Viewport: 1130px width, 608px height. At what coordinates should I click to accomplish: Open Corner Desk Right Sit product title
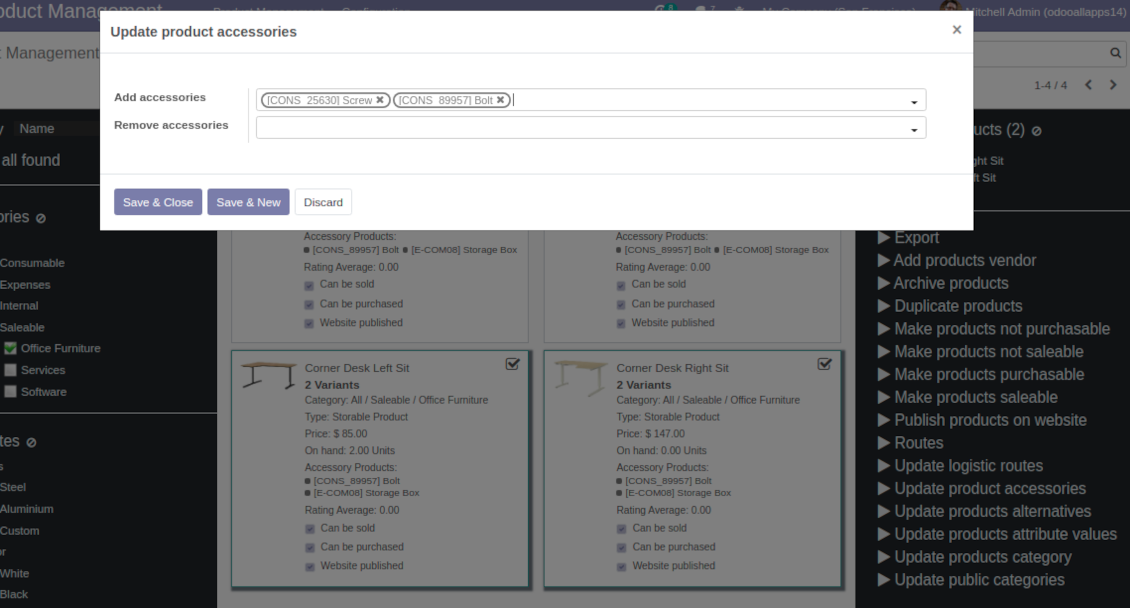(672, 368)
